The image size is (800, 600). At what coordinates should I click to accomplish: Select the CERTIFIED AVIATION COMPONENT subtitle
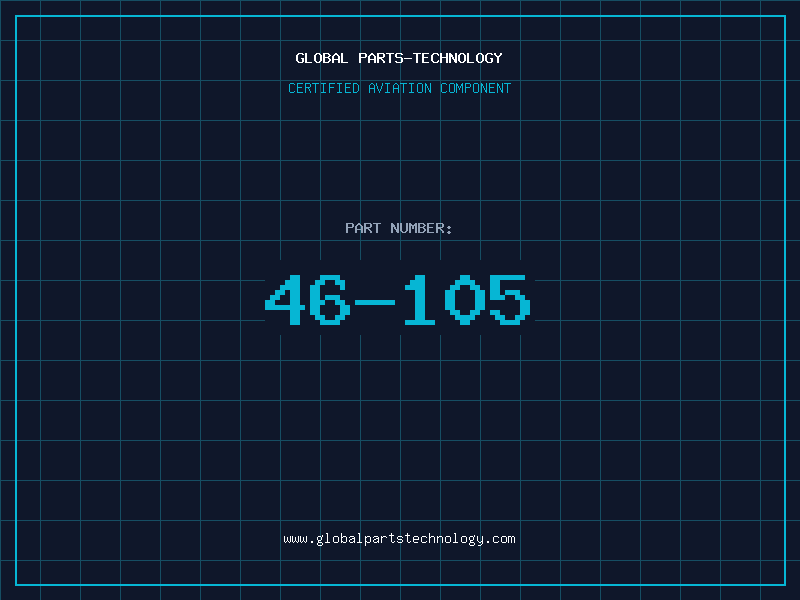point(399,88)
